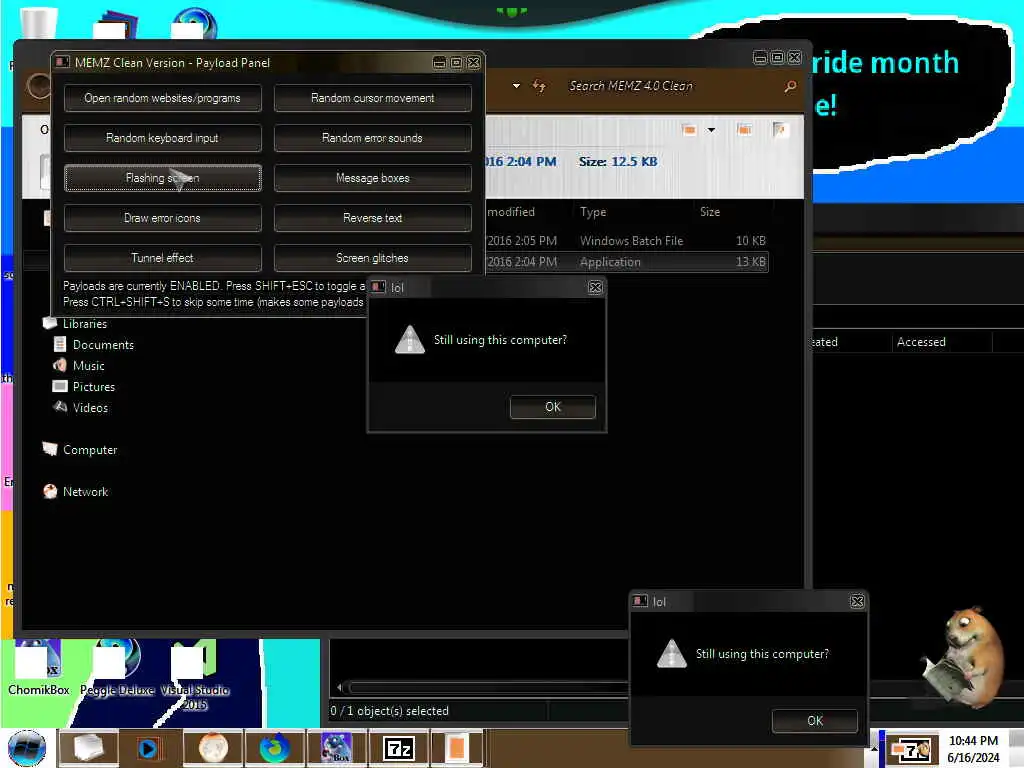Select the Application file row

click(x=627, y=262)
